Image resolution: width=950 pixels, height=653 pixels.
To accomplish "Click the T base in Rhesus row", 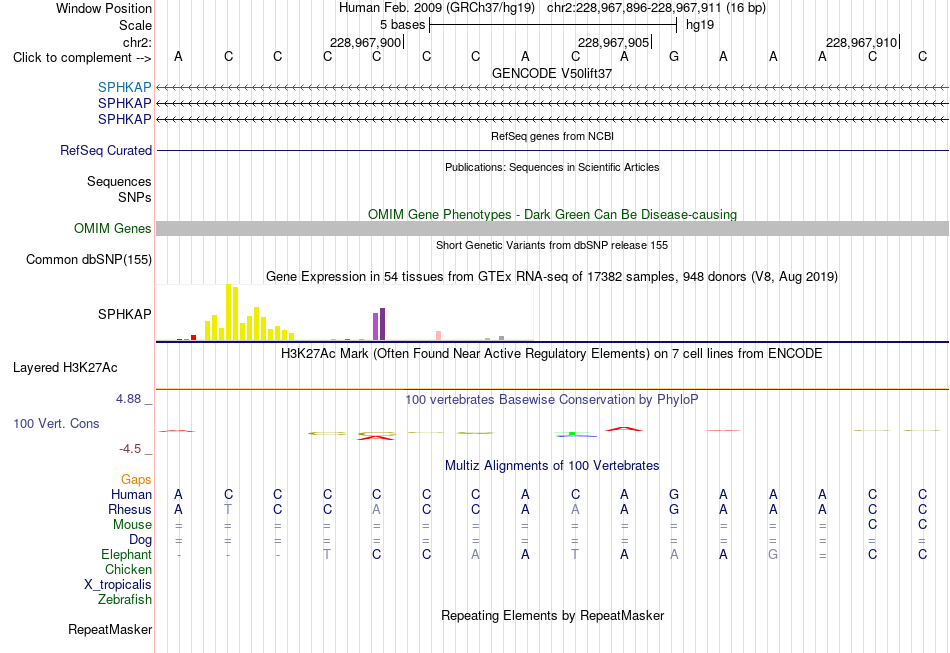I will click(x=228, y=510).
